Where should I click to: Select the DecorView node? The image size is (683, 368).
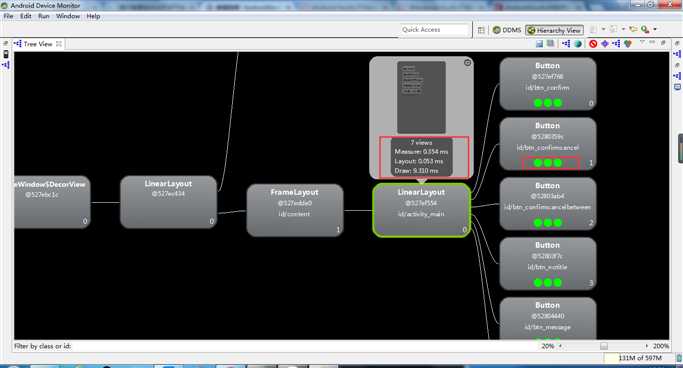[x=52, y=202]
